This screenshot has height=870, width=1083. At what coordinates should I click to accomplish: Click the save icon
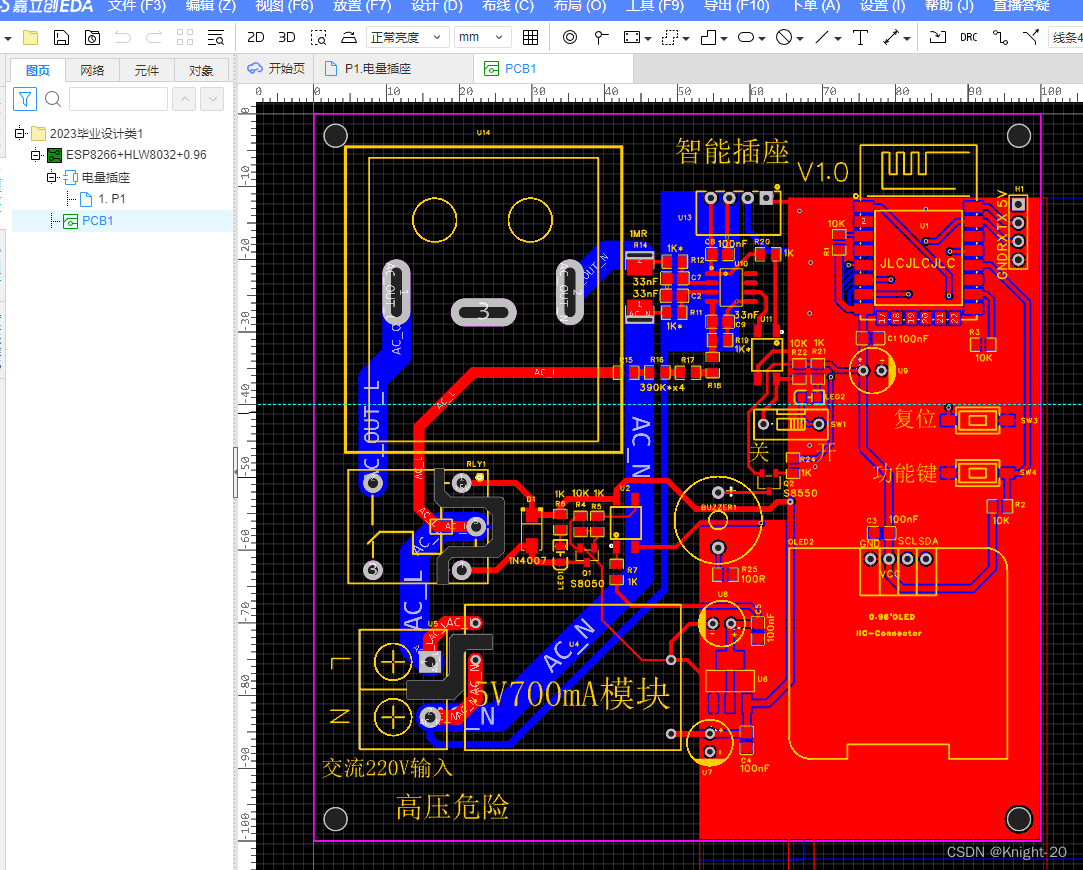61,37
